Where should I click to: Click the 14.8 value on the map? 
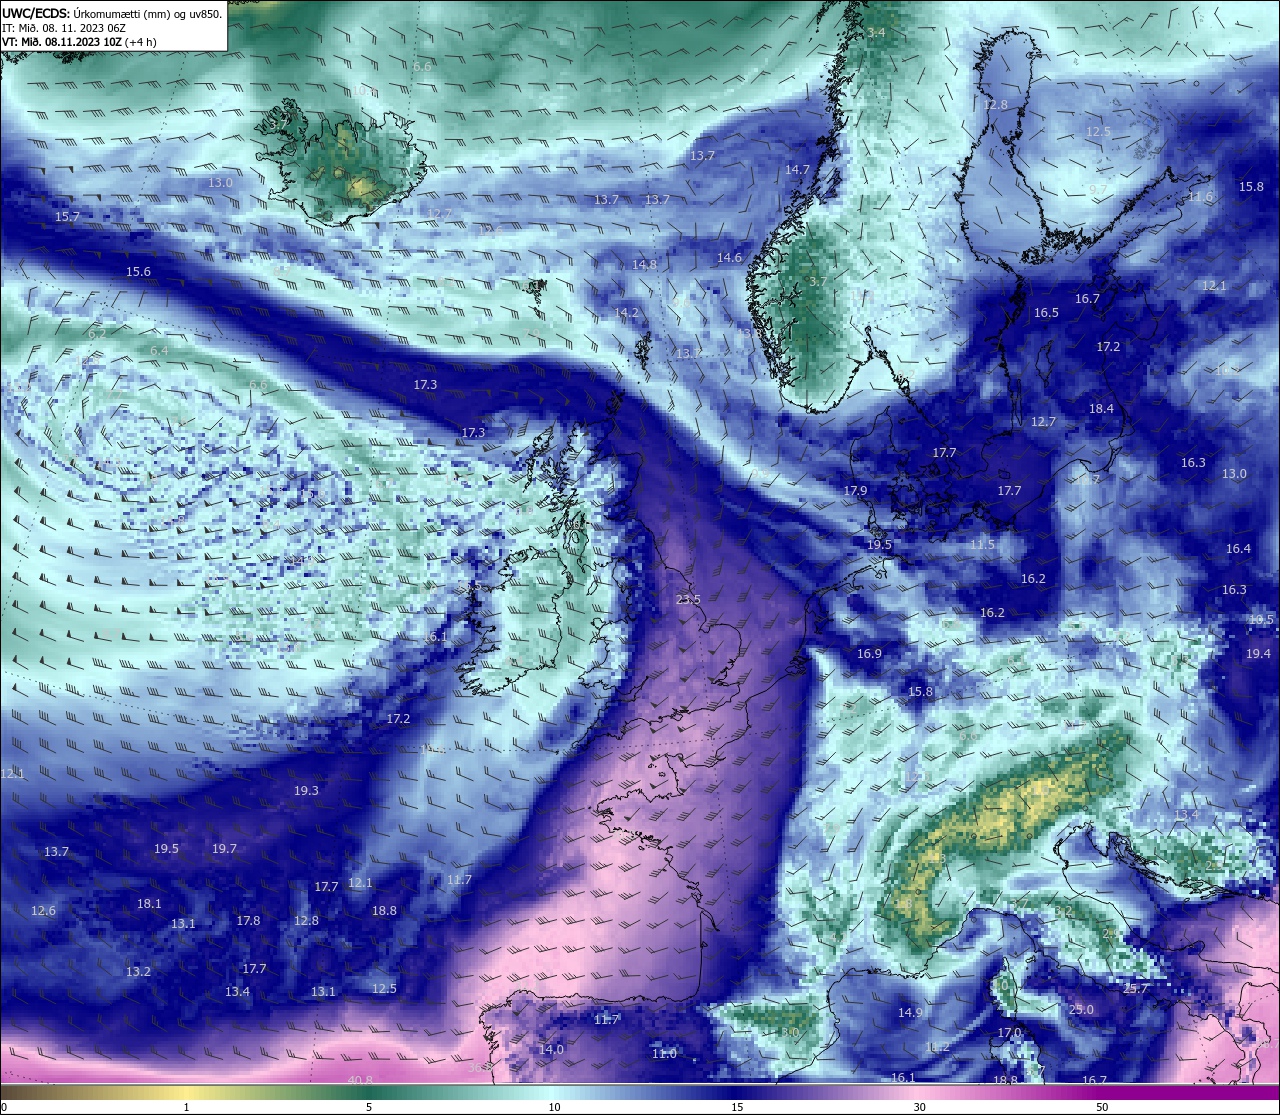pos(644,265)
